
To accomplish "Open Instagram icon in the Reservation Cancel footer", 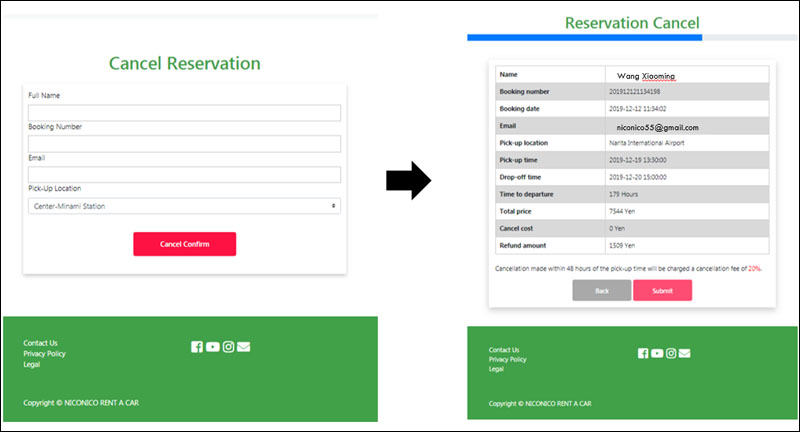I will [670, 353].
